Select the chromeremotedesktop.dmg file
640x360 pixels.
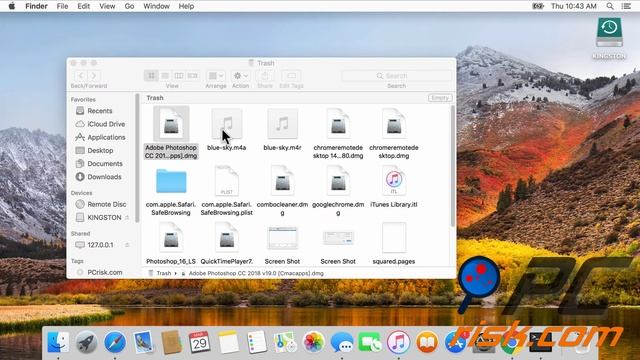(394, 124)
